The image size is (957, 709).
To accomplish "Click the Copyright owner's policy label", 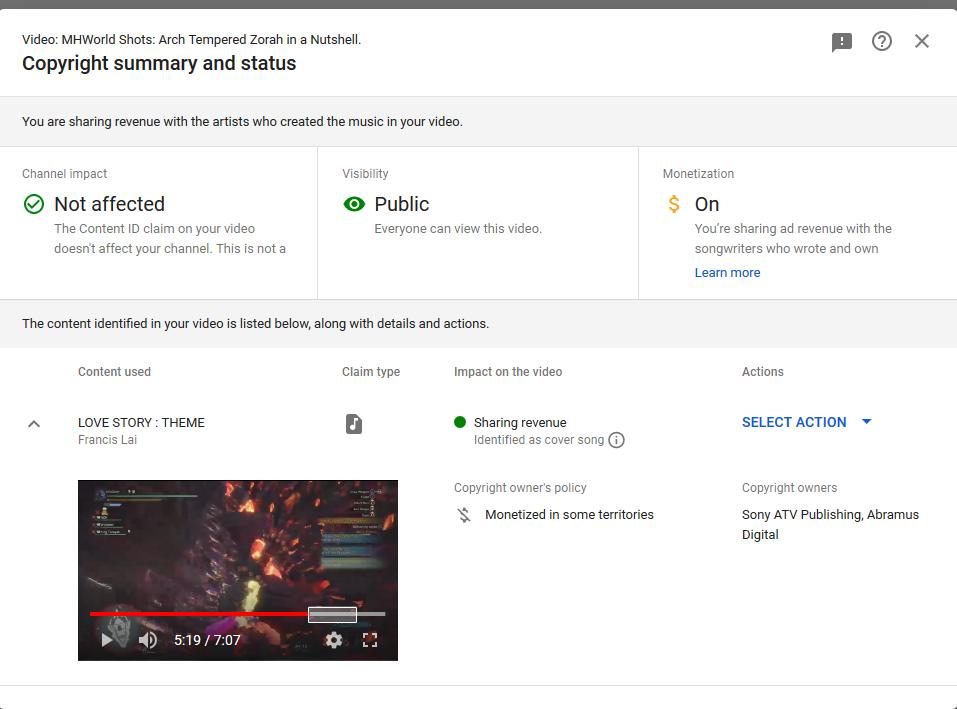I will click(x=520, y=488).
